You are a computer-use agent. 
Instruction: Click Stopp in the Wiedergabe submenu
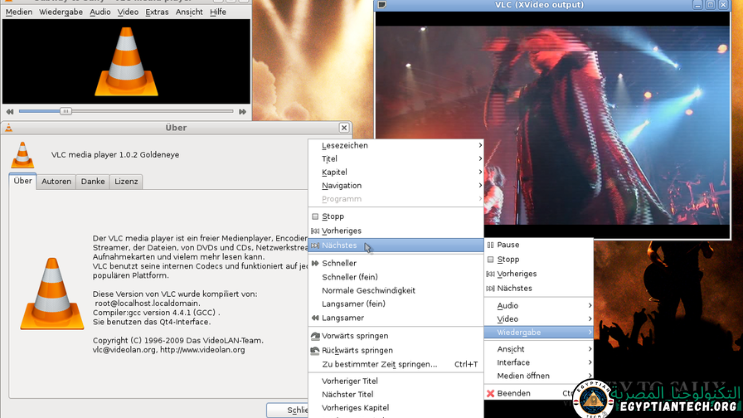point(396,216)
